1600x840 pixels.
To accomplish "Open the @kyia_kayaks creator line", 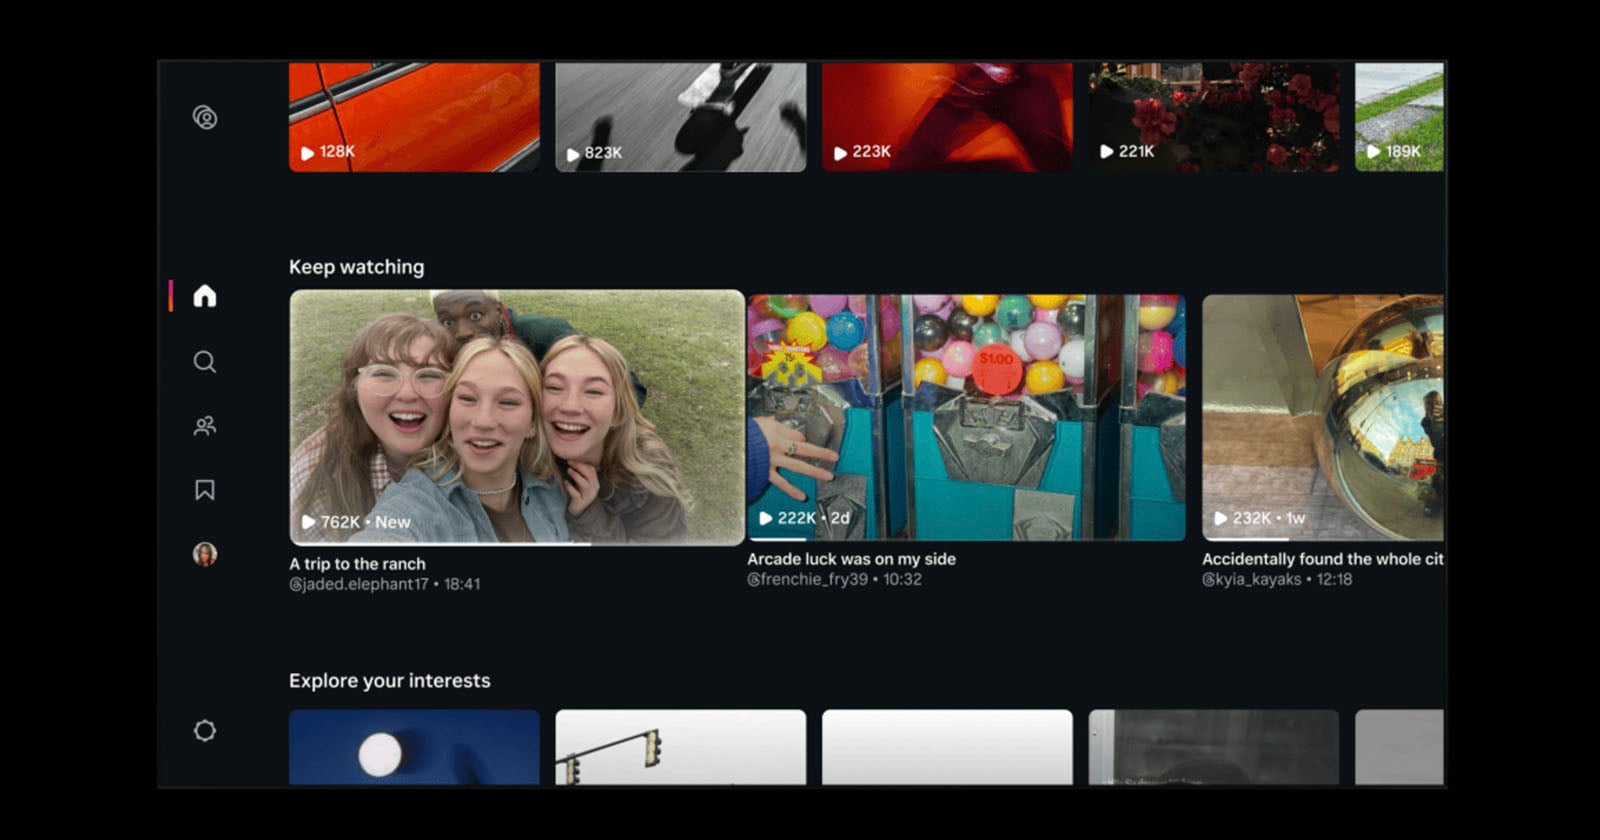I will coord(1277,579).
